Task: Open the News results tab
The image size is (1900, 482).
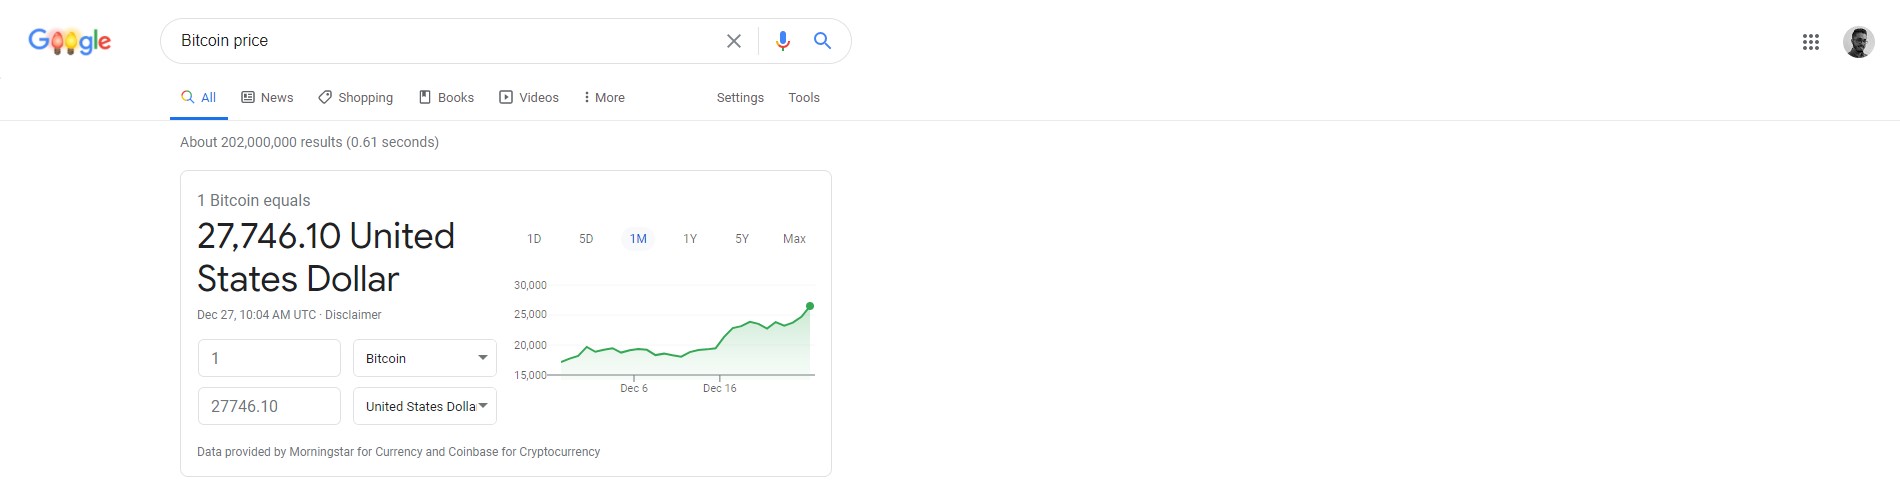Action: 267,97
